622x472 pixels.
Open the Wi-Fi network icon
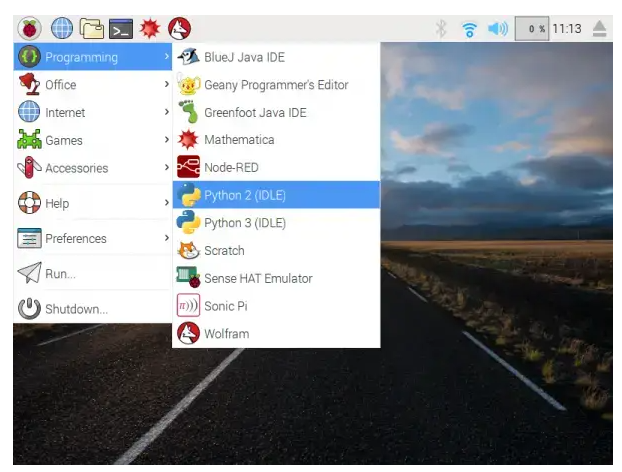tap(469, 29)
